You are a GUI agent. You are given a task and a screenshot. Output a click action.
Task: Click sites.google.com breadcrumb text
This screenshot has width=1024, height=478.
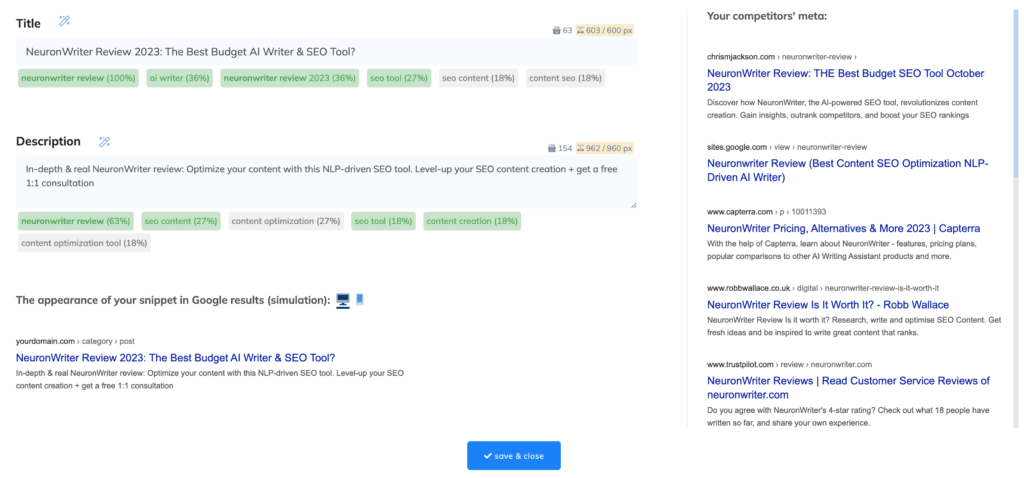(787, 147)
